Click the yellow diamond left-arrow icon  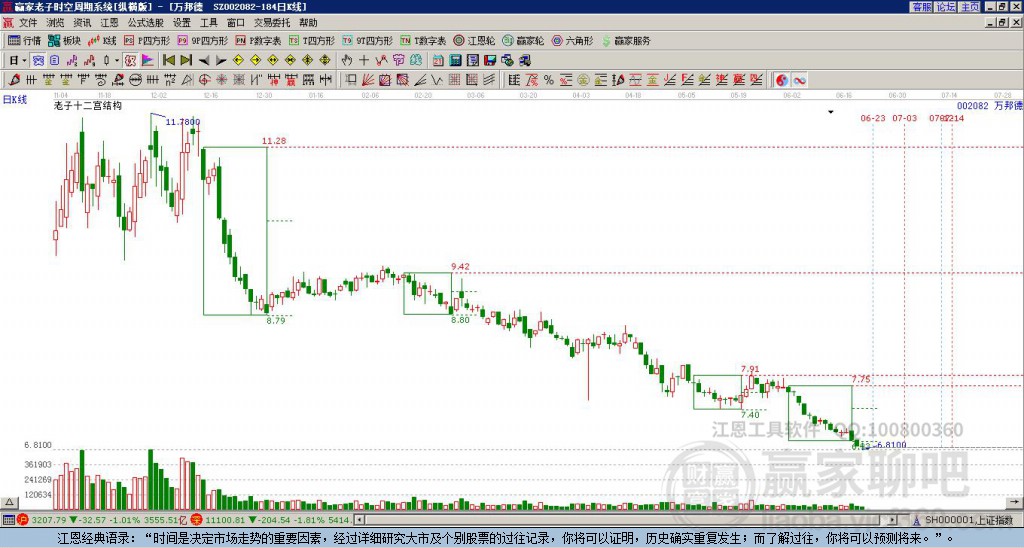tap(238, 61)
